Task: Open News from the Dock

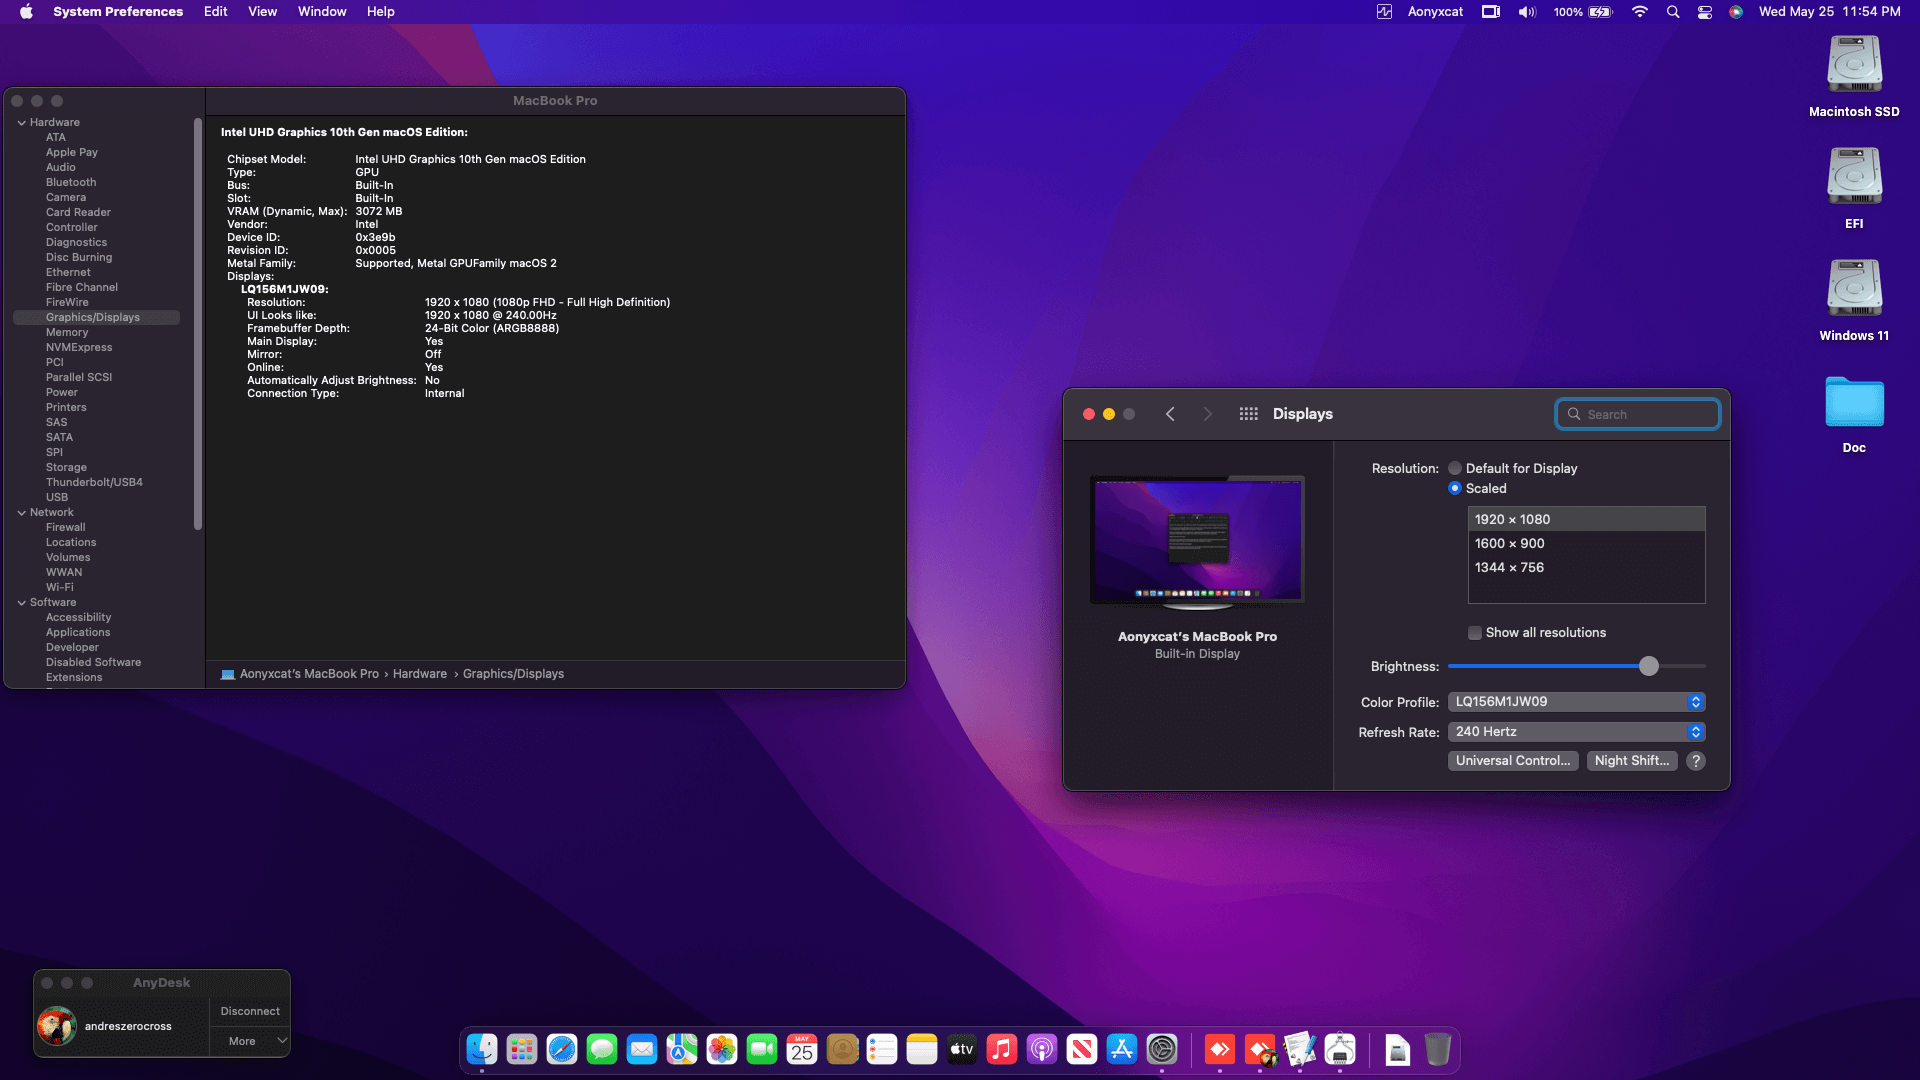Action: point(1082,1049)
